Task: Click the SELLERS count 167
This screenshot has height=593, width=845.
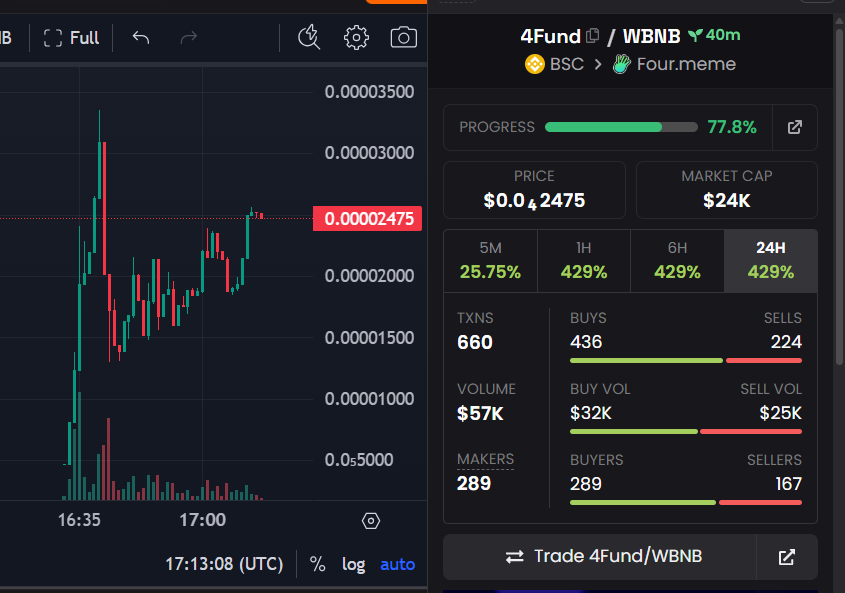Action: 788,484
